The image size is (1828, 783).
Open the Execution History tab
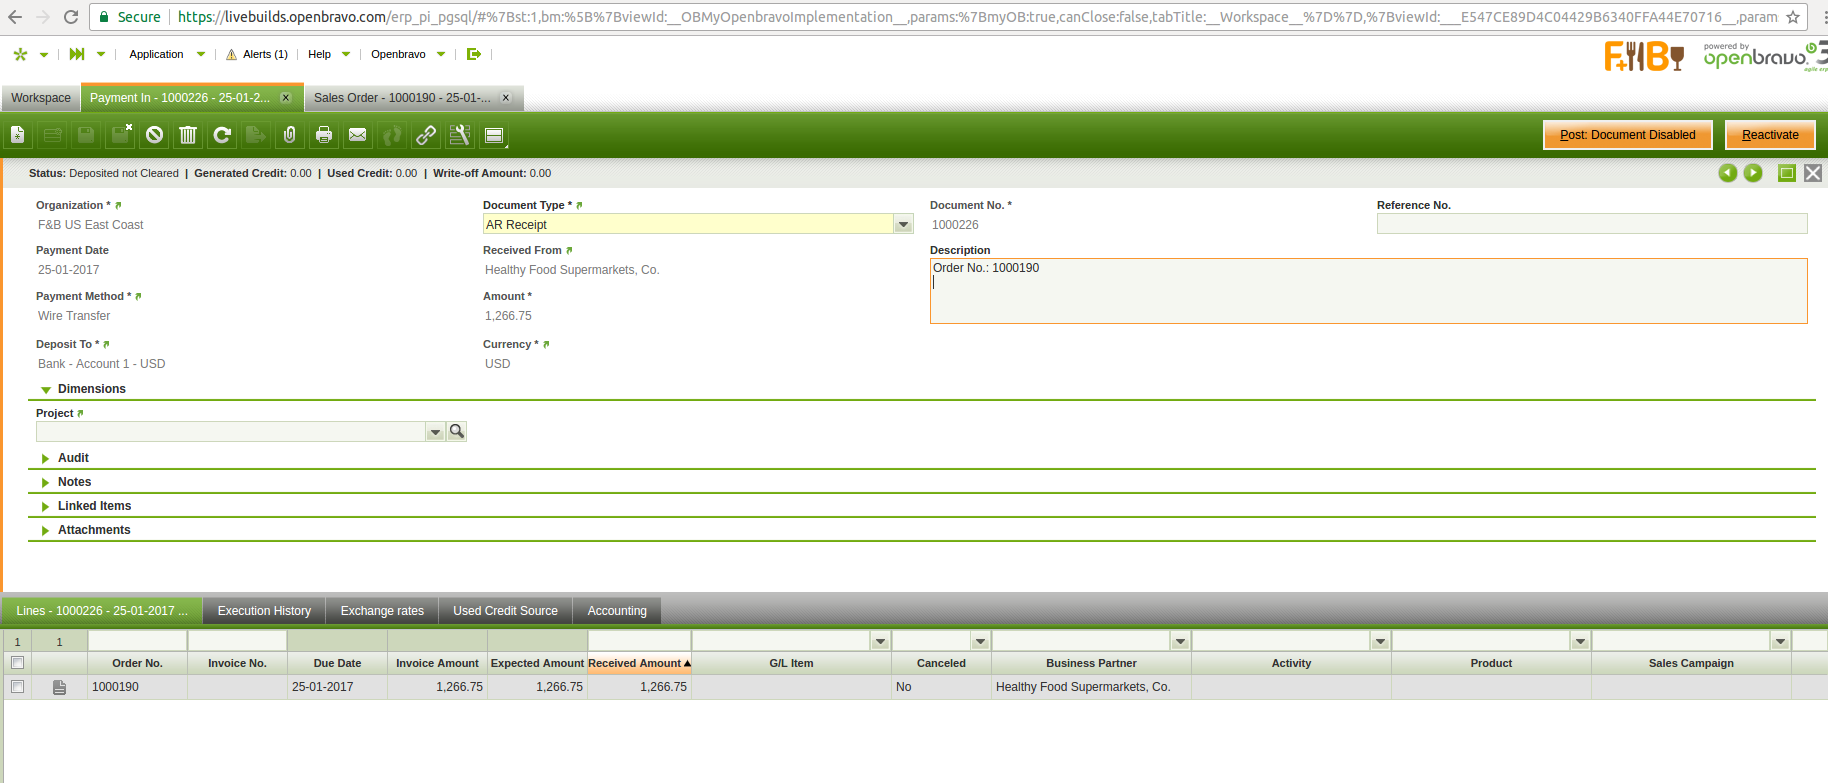[264, 611]
